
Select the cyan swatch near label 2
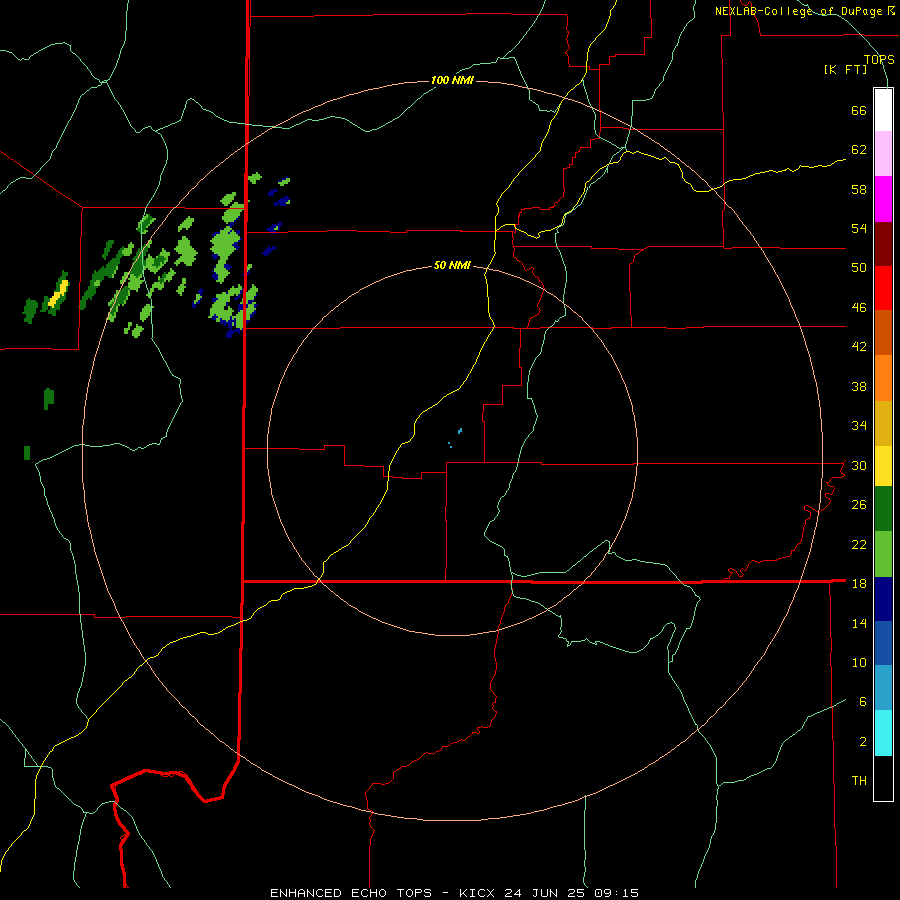tap(883, 733)
